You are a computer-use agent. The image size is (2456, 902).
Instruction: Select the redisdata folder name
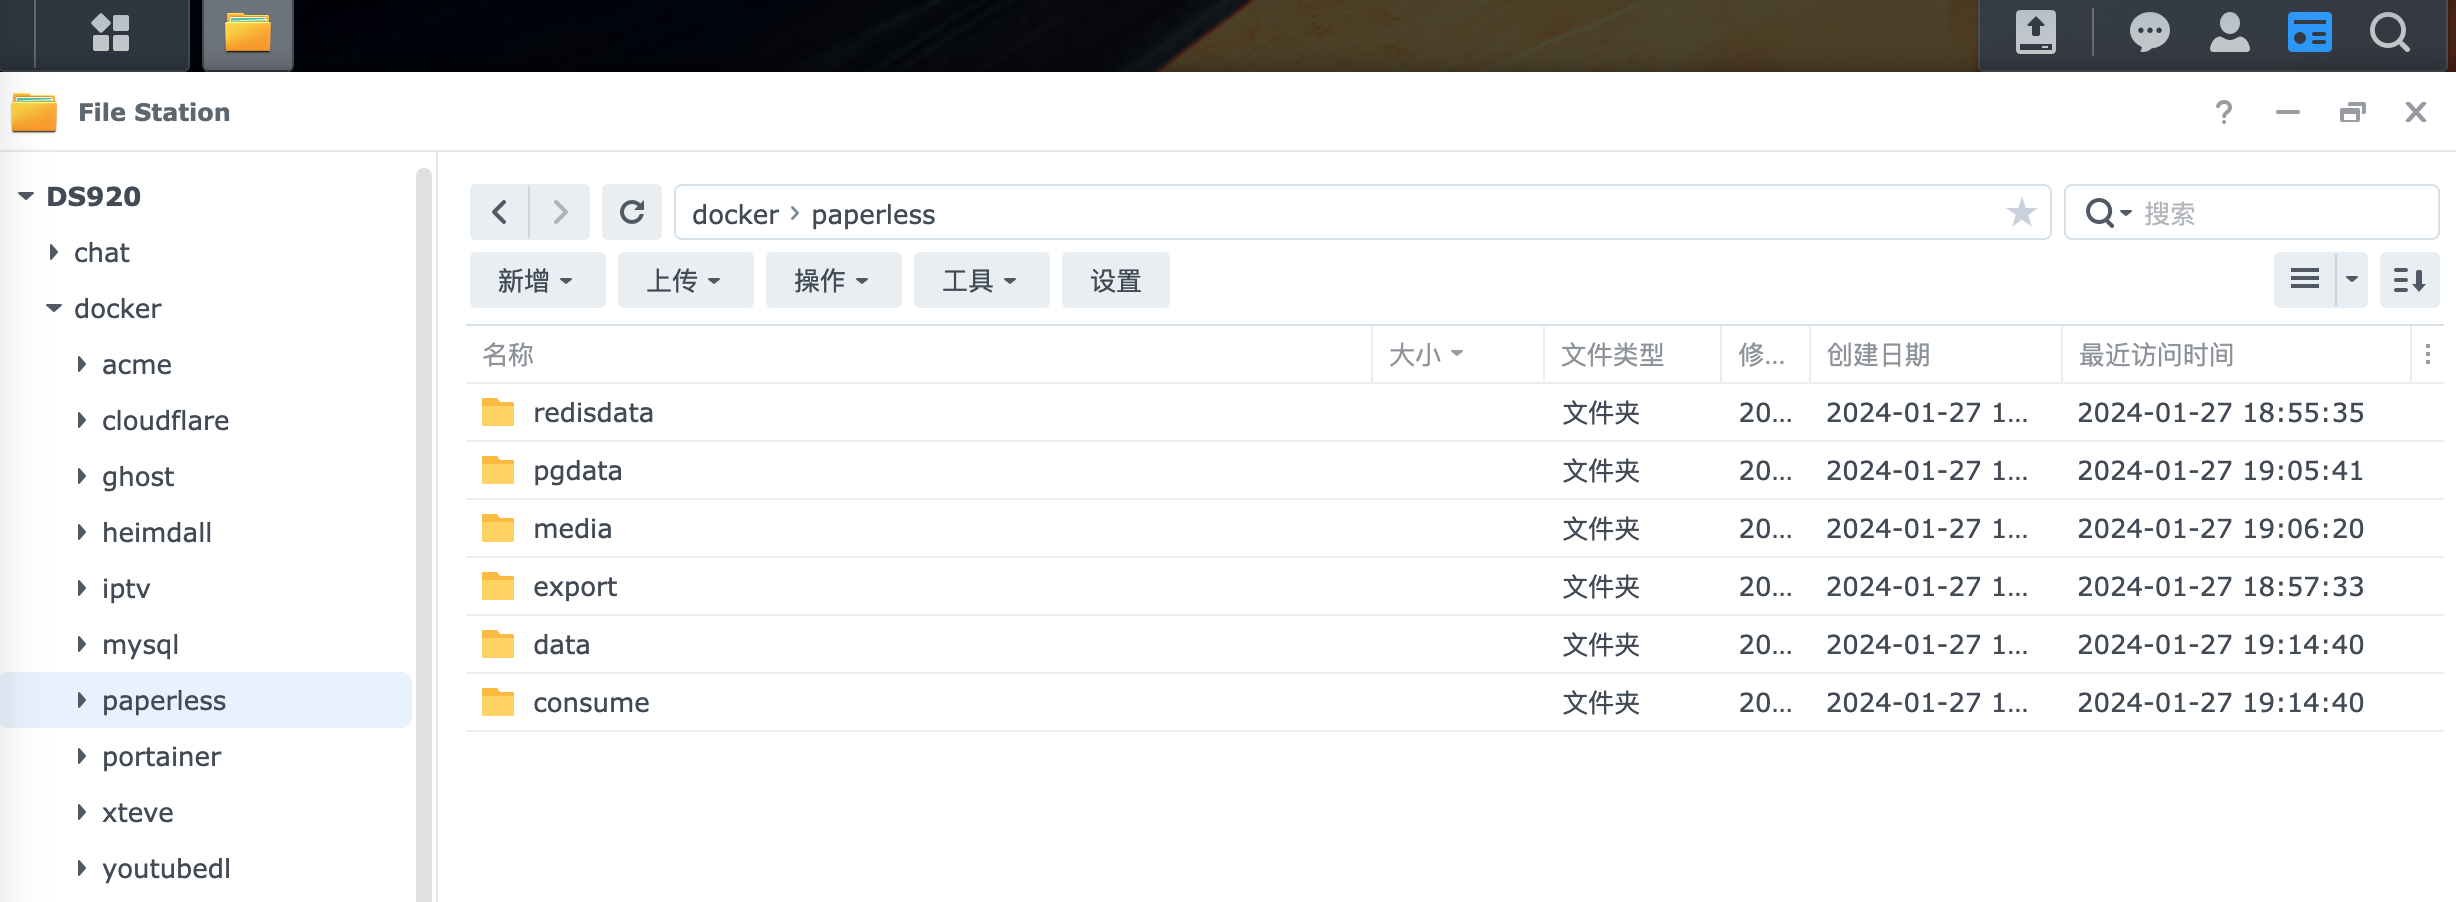[x=593, y=412]
